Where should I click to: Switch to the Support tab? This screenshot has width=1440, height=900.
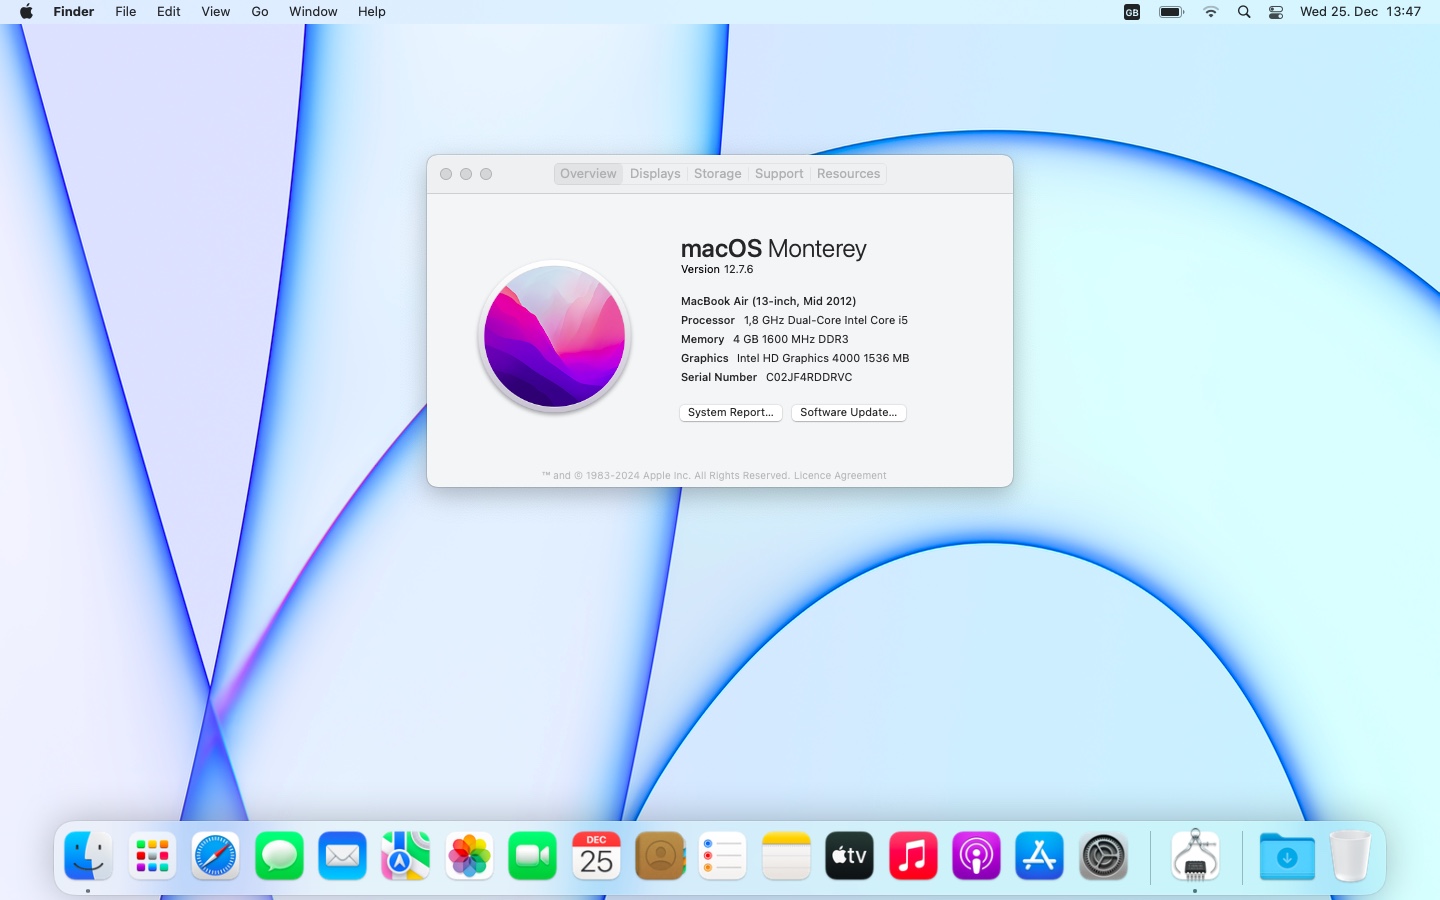tap(779, 174)
